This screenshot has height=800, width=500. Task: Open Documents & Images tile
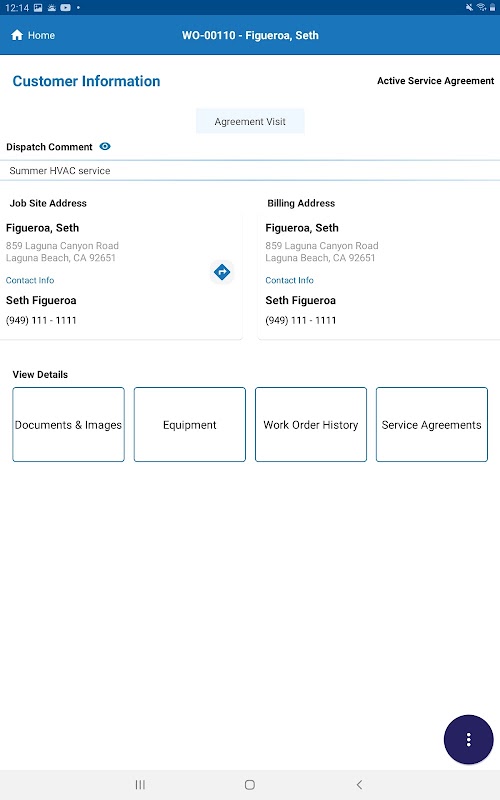coord(68,424)
